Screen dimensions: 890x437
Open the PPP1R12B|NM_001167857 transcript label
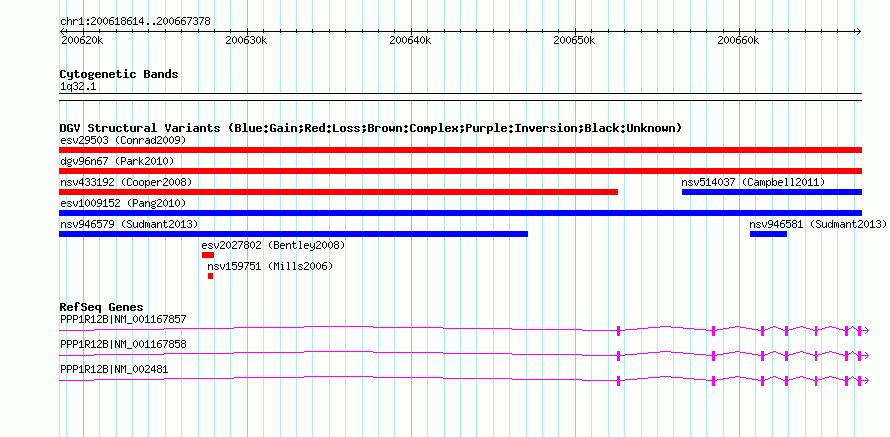click(123, 320)
